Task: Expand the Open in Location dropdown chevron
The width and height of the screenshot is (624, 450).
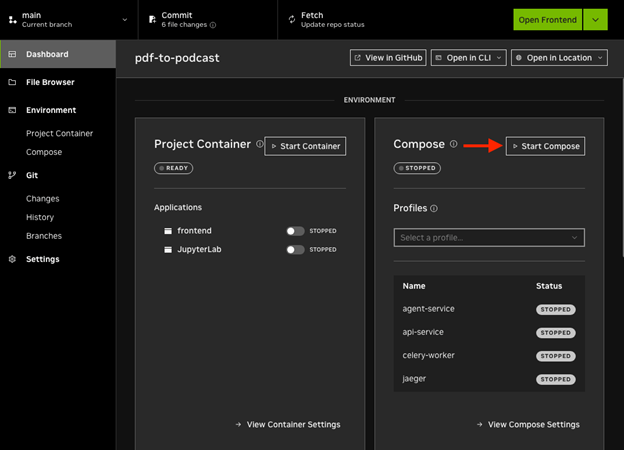Action: tap(600, 58)
